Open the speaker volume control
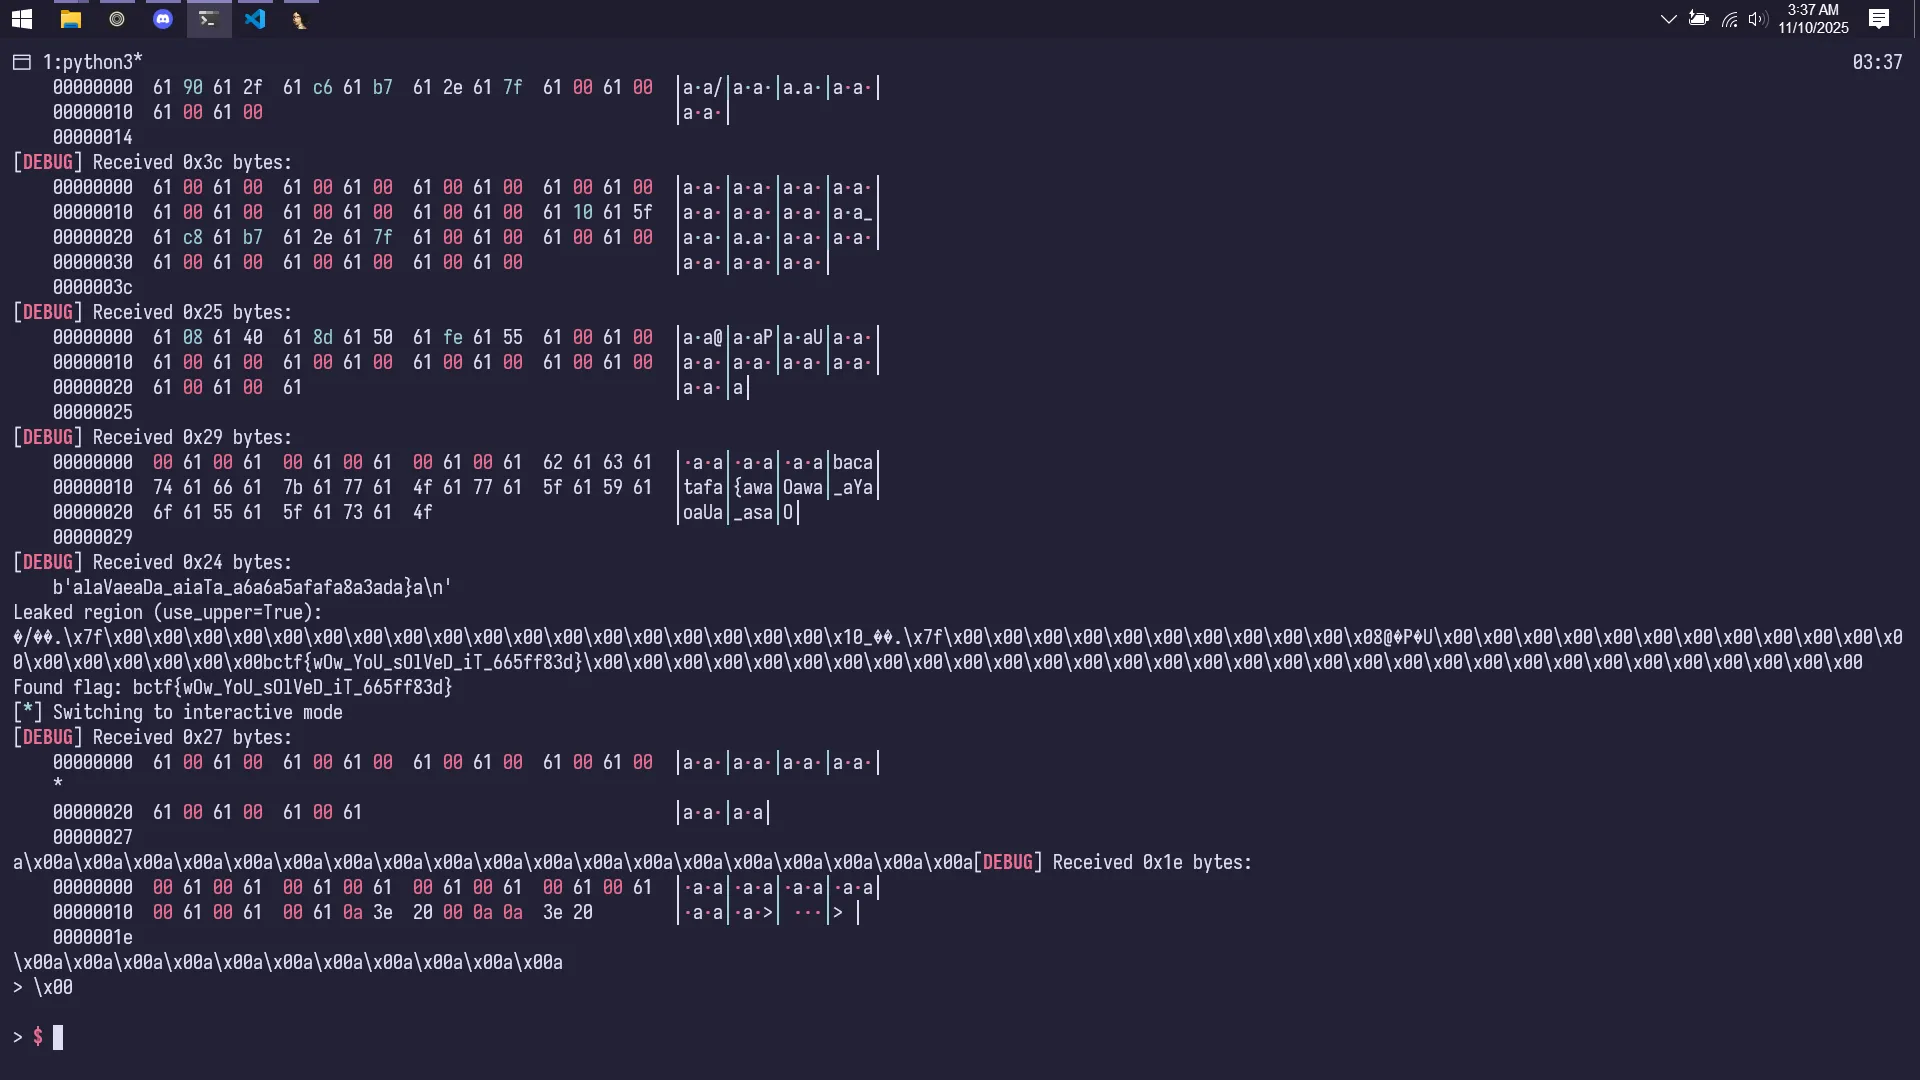 pos(1757,19)
